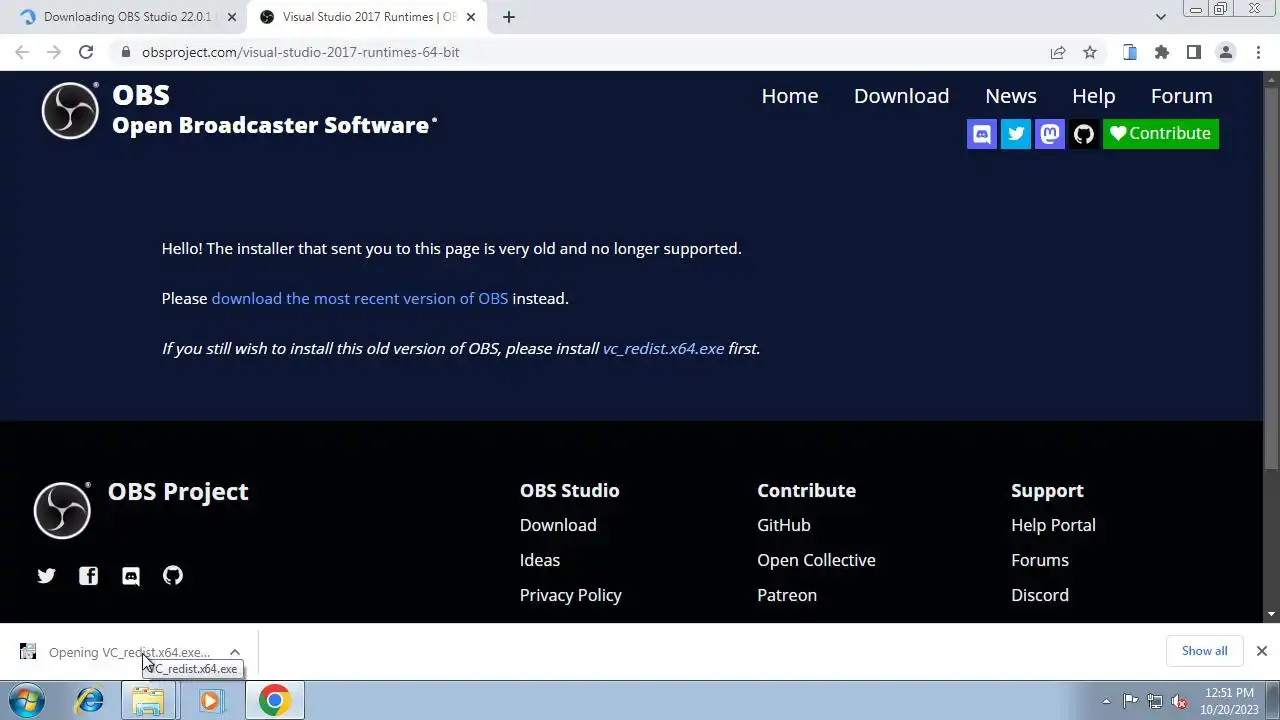This screenshot has width=1280, height=720.
Task: Open Help in site navigation
Action: [1093, 96]
